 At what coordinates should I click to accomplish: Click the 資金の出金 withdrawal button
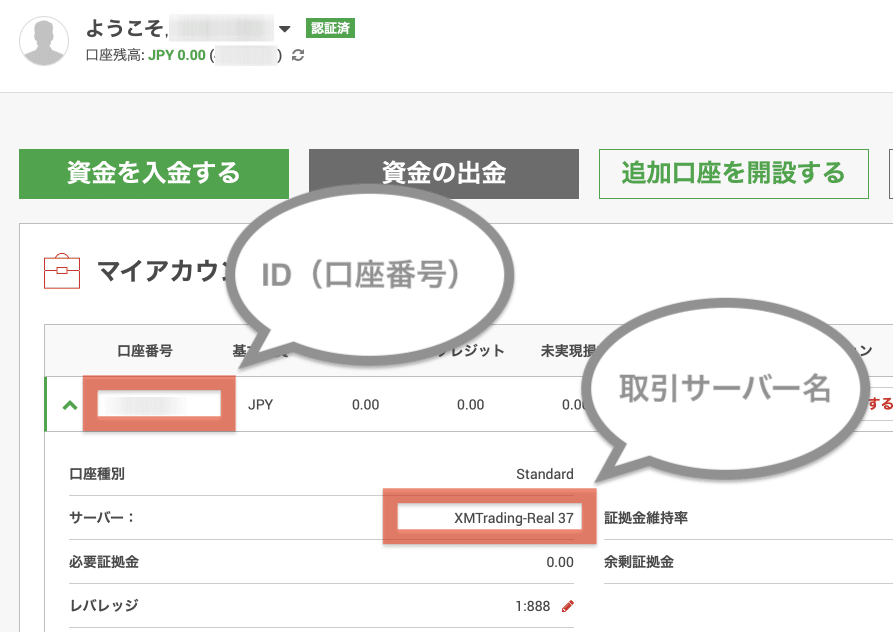pos(444,174)
